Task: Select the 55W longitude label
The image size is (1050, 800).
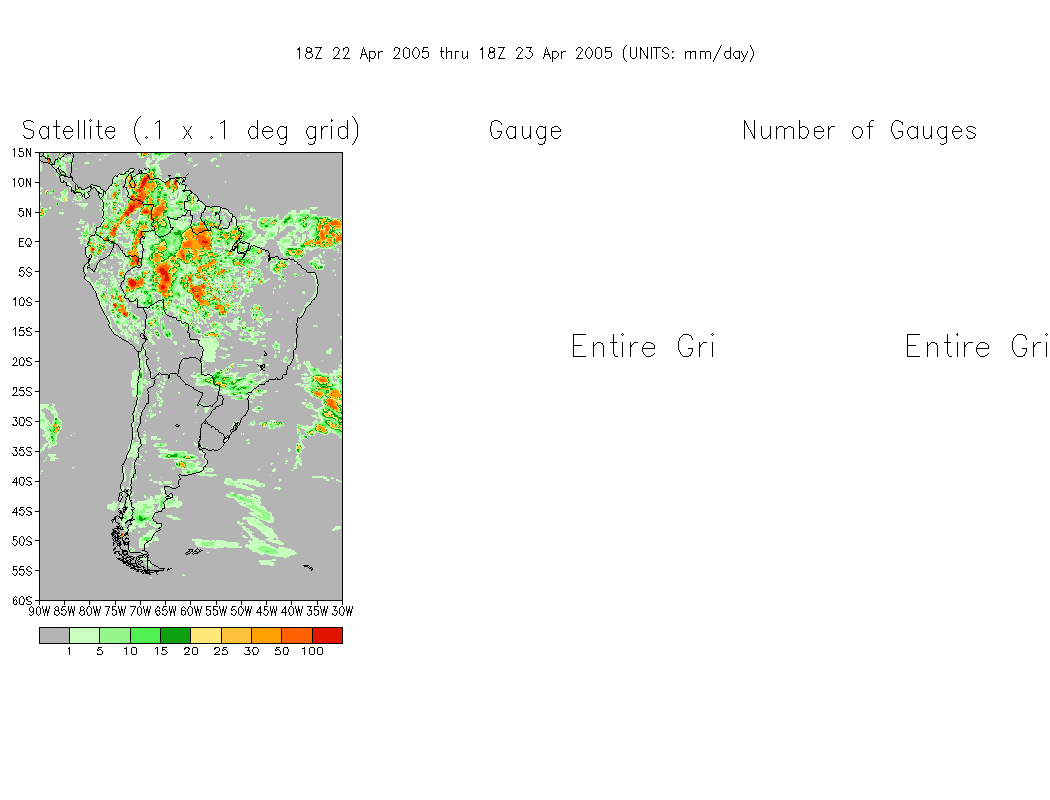Action: 216,611
